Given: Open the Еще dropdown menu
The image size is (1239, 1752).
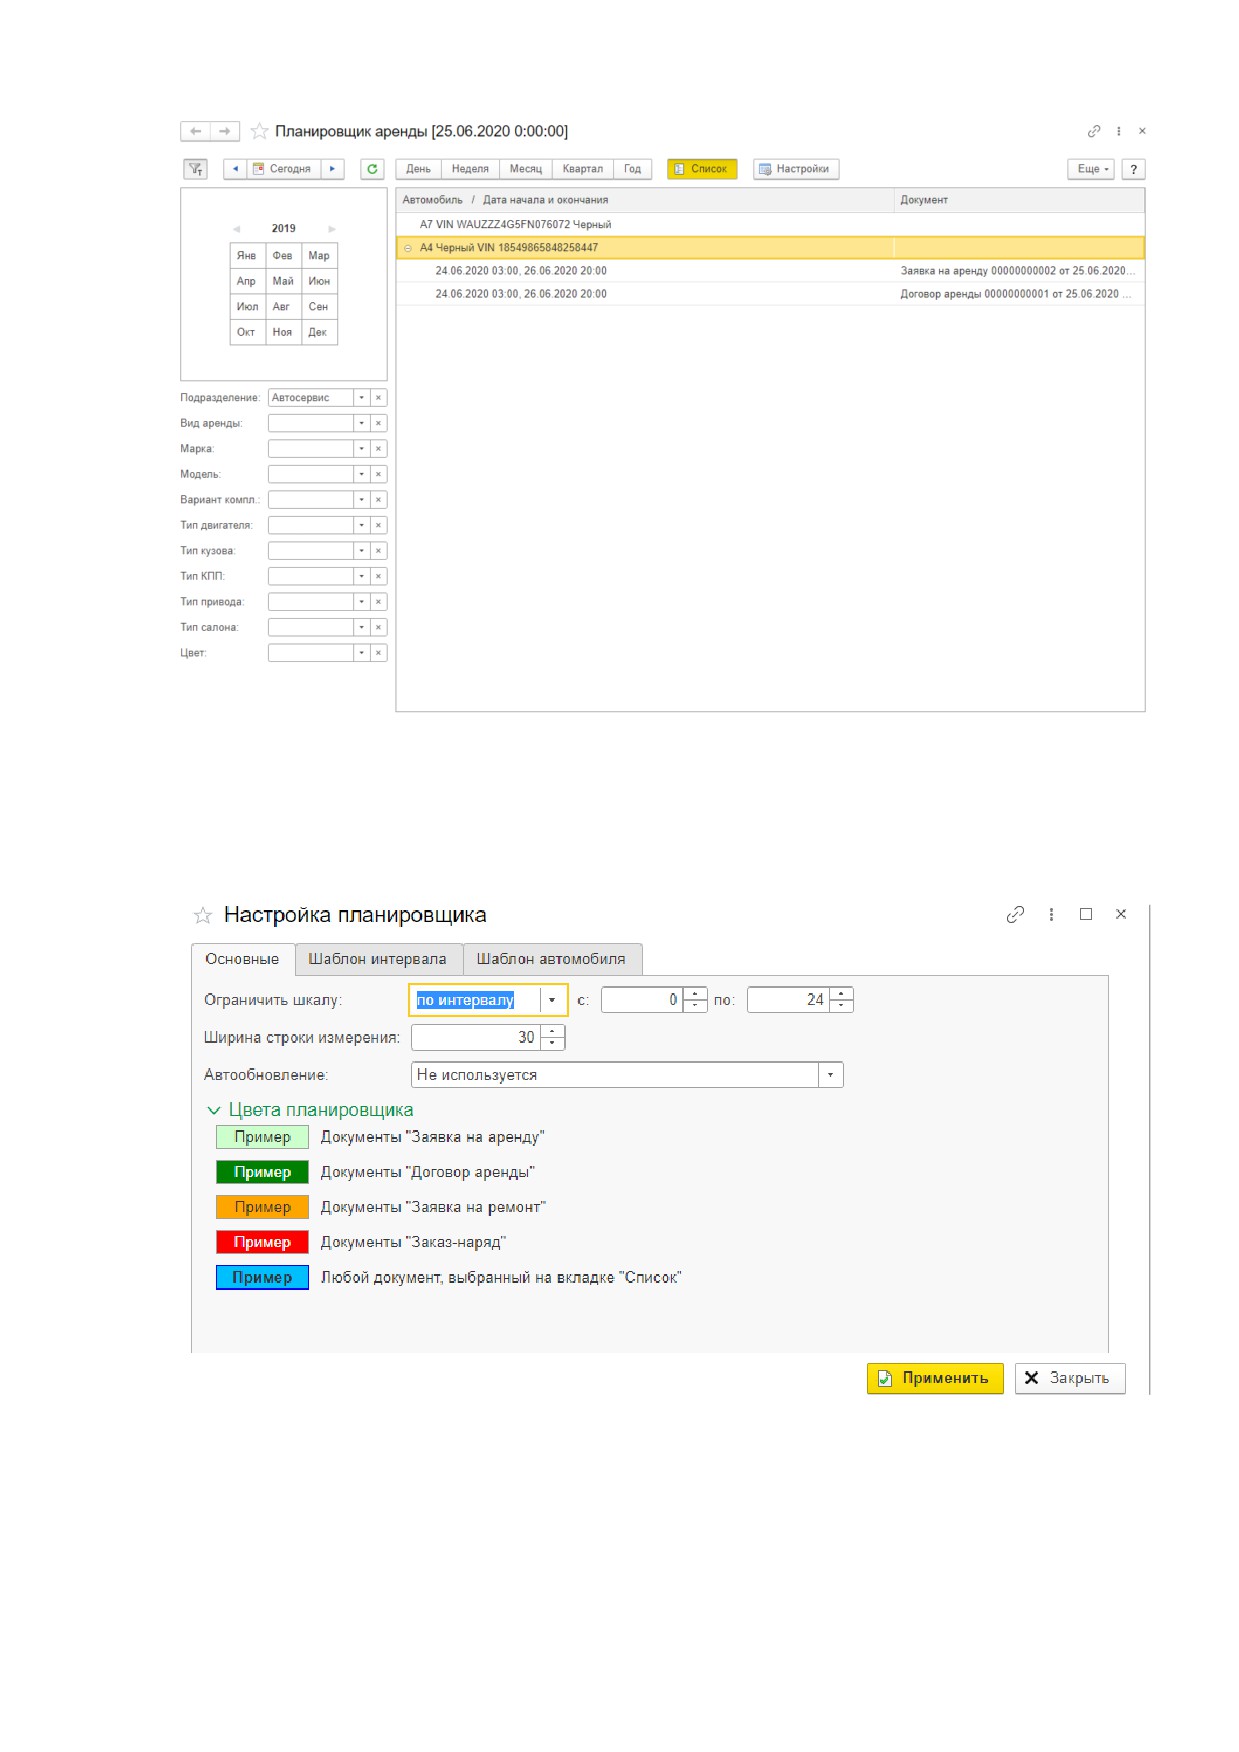Looking at the screenshot, I should click(x=1091, y=169).
